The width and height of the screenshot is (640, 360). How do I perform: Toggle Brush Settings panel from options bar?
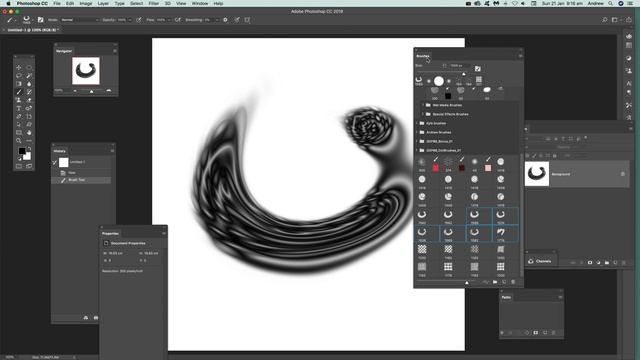pos(40,20)
